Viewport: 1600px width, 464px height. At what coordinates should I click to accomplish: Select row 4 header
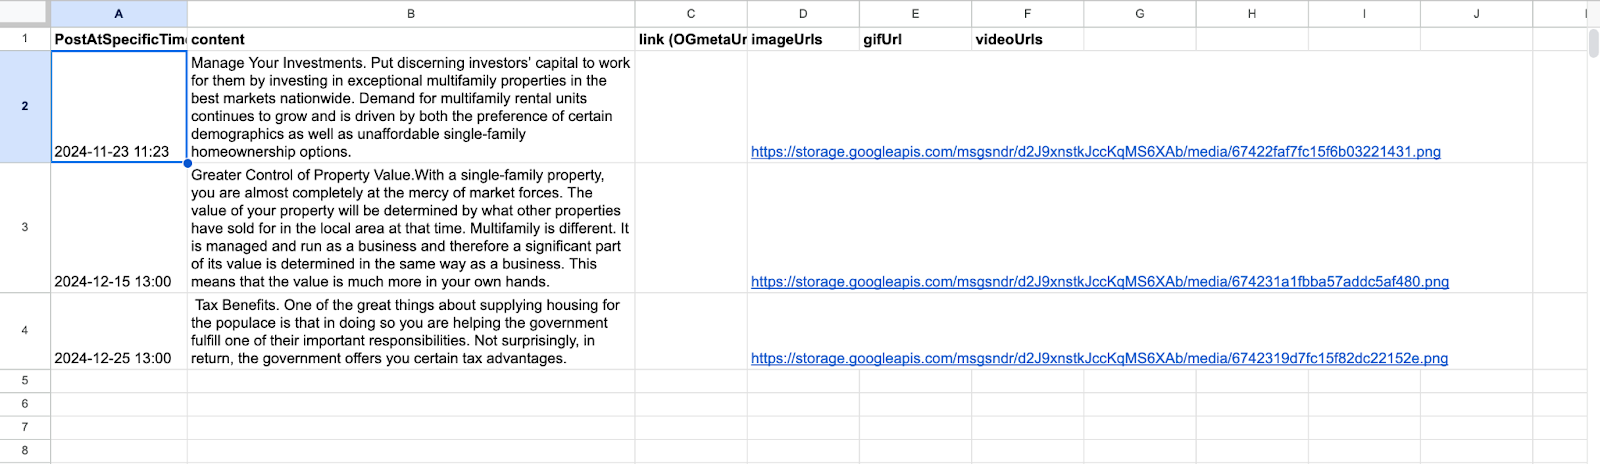(x=25, y=330)
